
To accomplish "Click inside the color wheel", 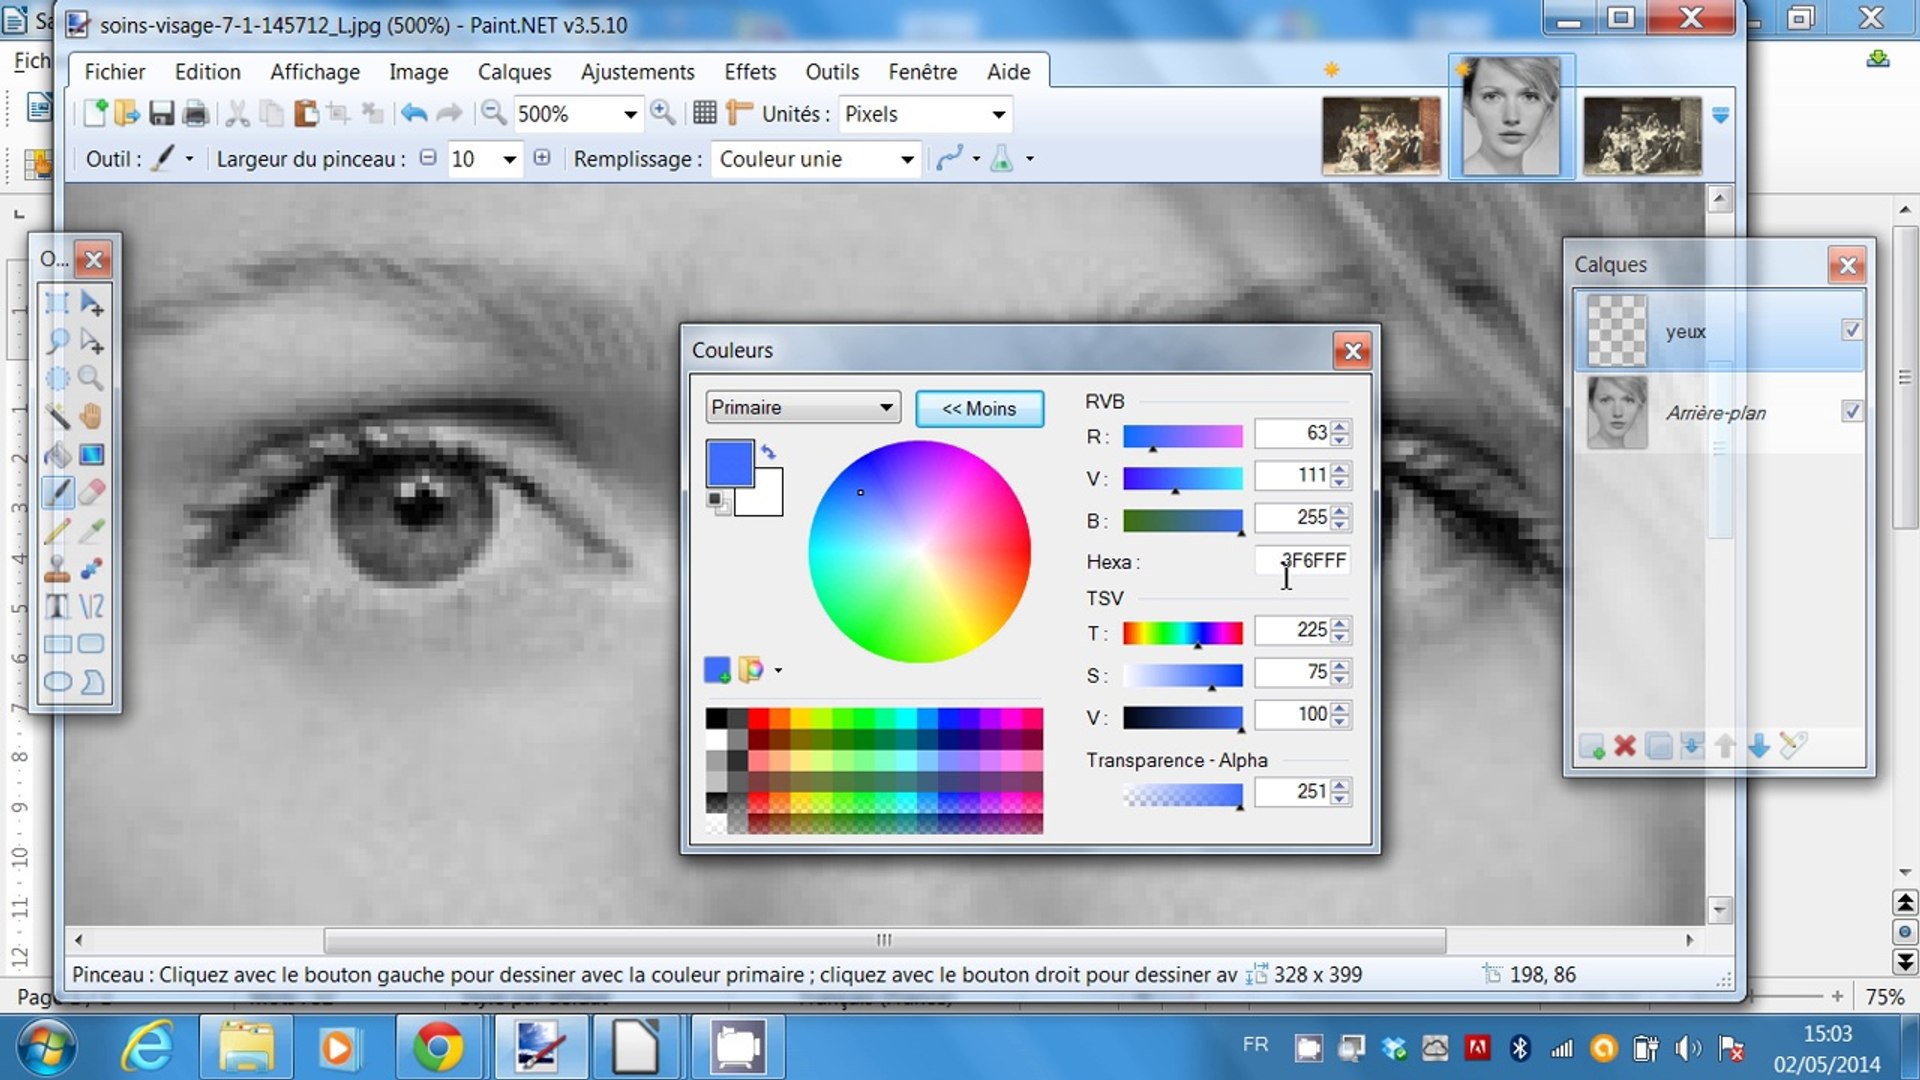I will pos(919,551).
